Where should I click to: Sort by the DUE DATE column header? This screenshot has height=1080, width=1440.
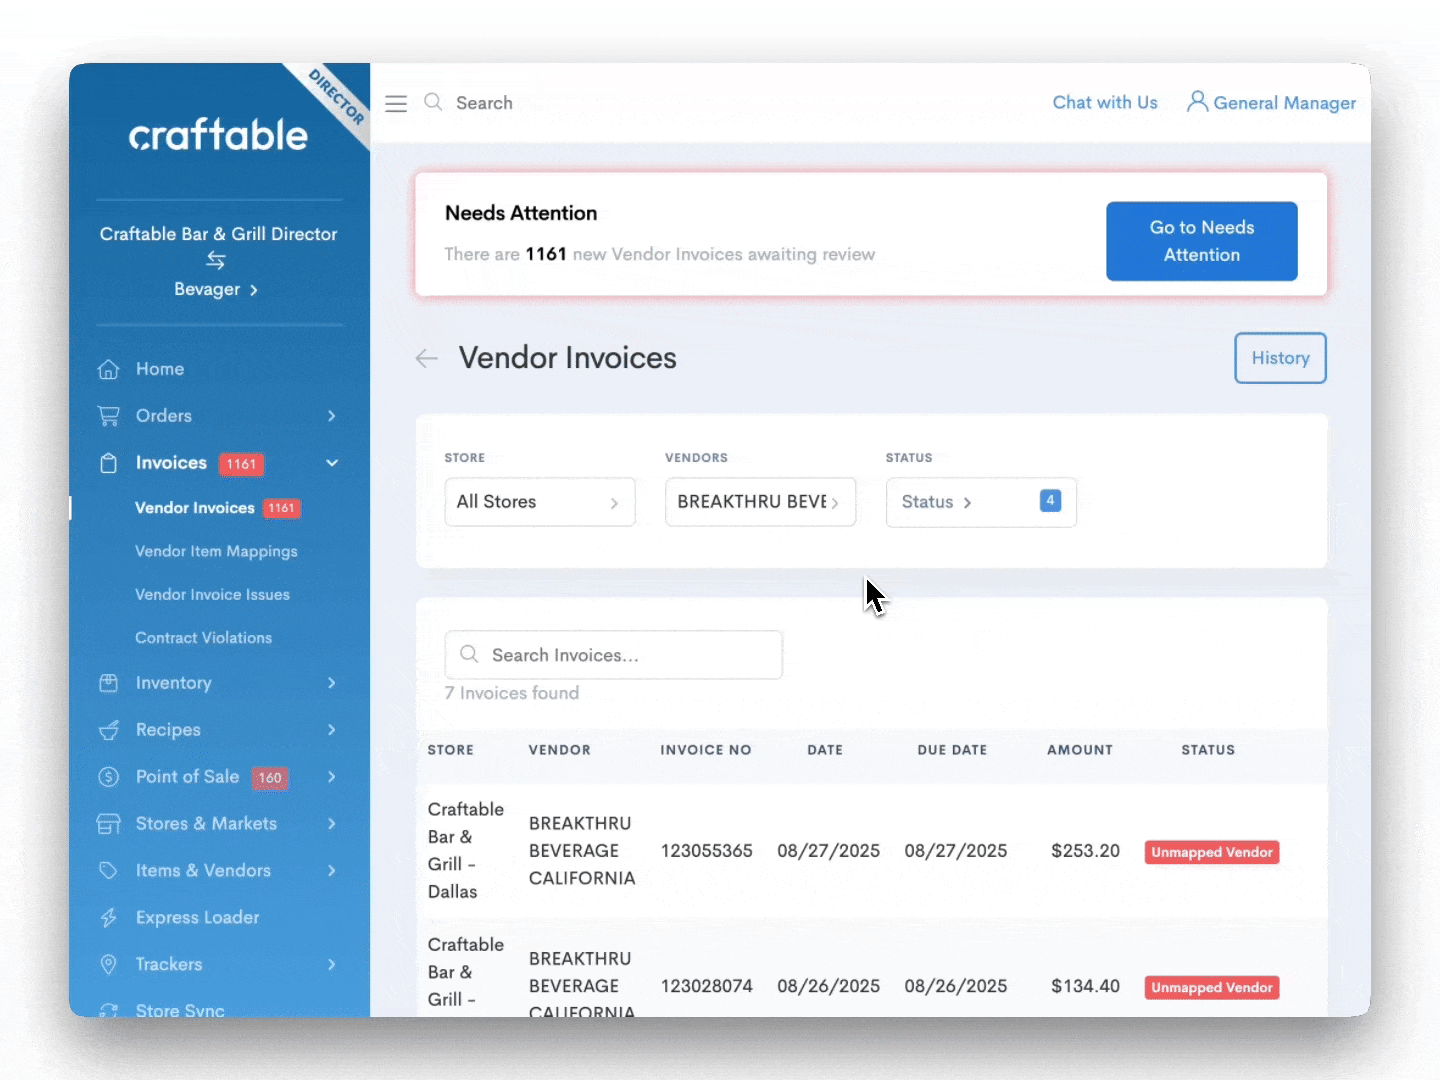952,750
